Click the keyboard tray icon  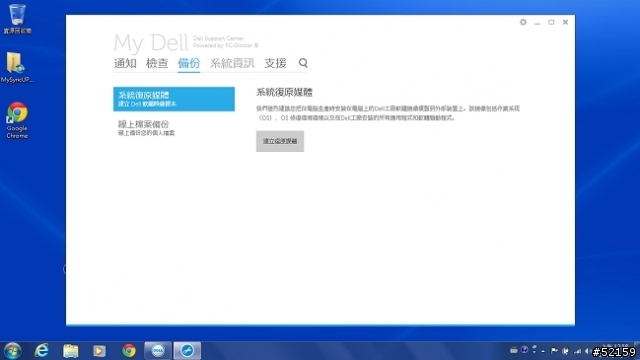coord(513,350)
